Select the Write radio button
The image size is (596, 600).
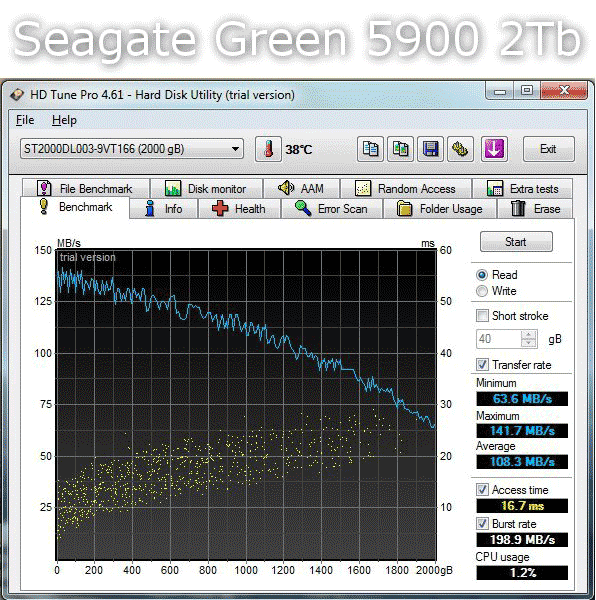[482, 291]
